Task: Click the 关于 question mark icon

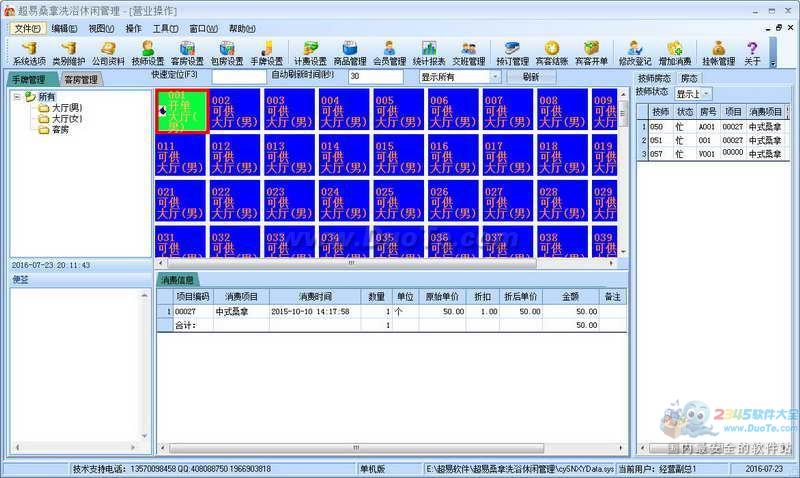Action: [x=752, y=54]
